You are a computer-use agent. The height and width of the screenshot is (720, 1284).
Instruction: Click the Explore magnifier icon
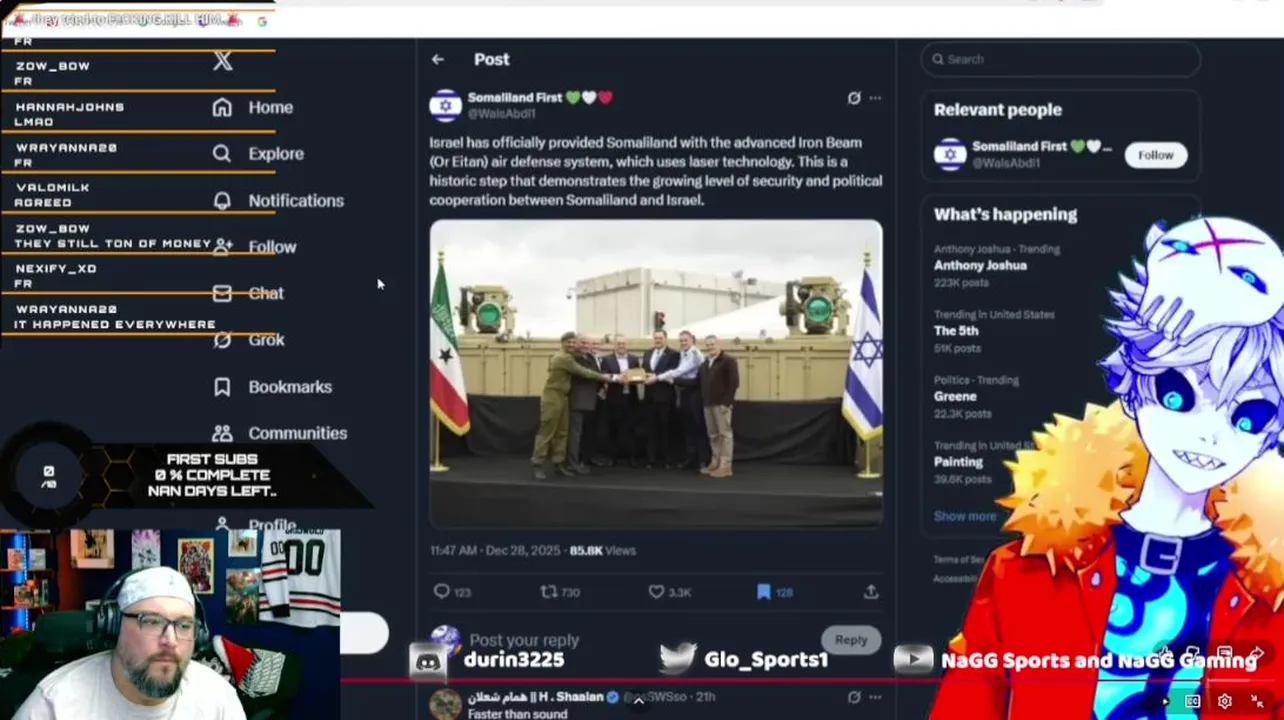pos(222,154)
